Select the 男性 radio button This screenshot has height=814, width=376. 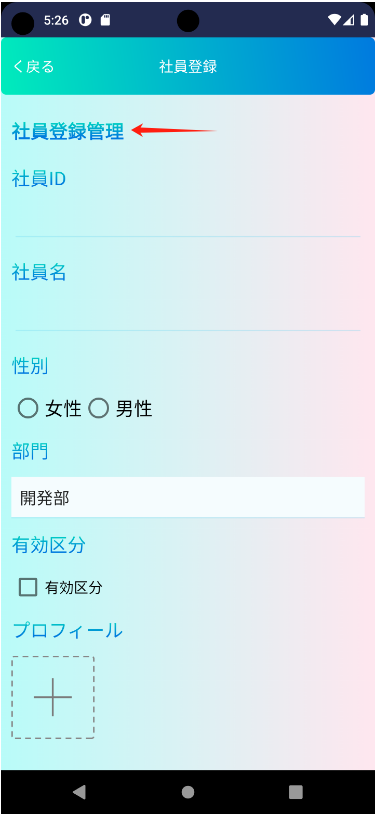[98, 409]
